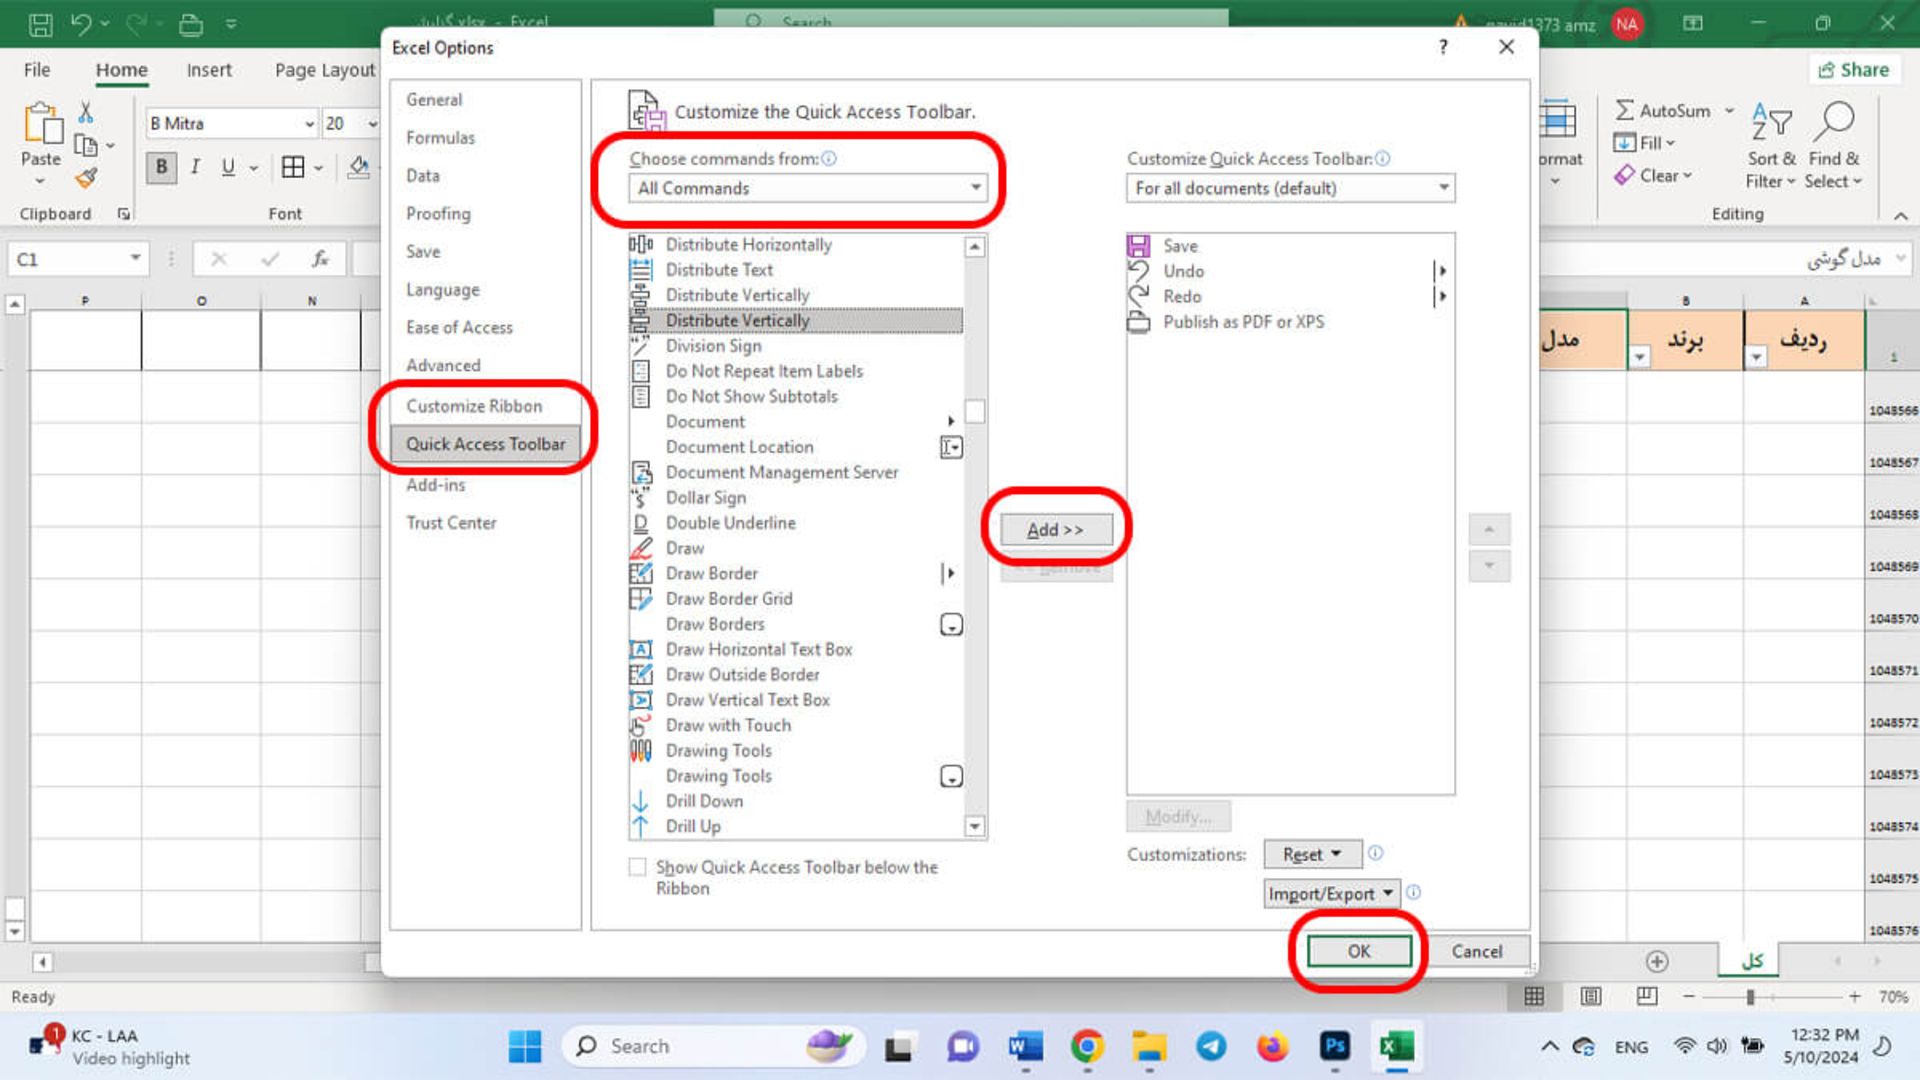
Task: Switch to the Insert ribbon tab
Action: 209,70
